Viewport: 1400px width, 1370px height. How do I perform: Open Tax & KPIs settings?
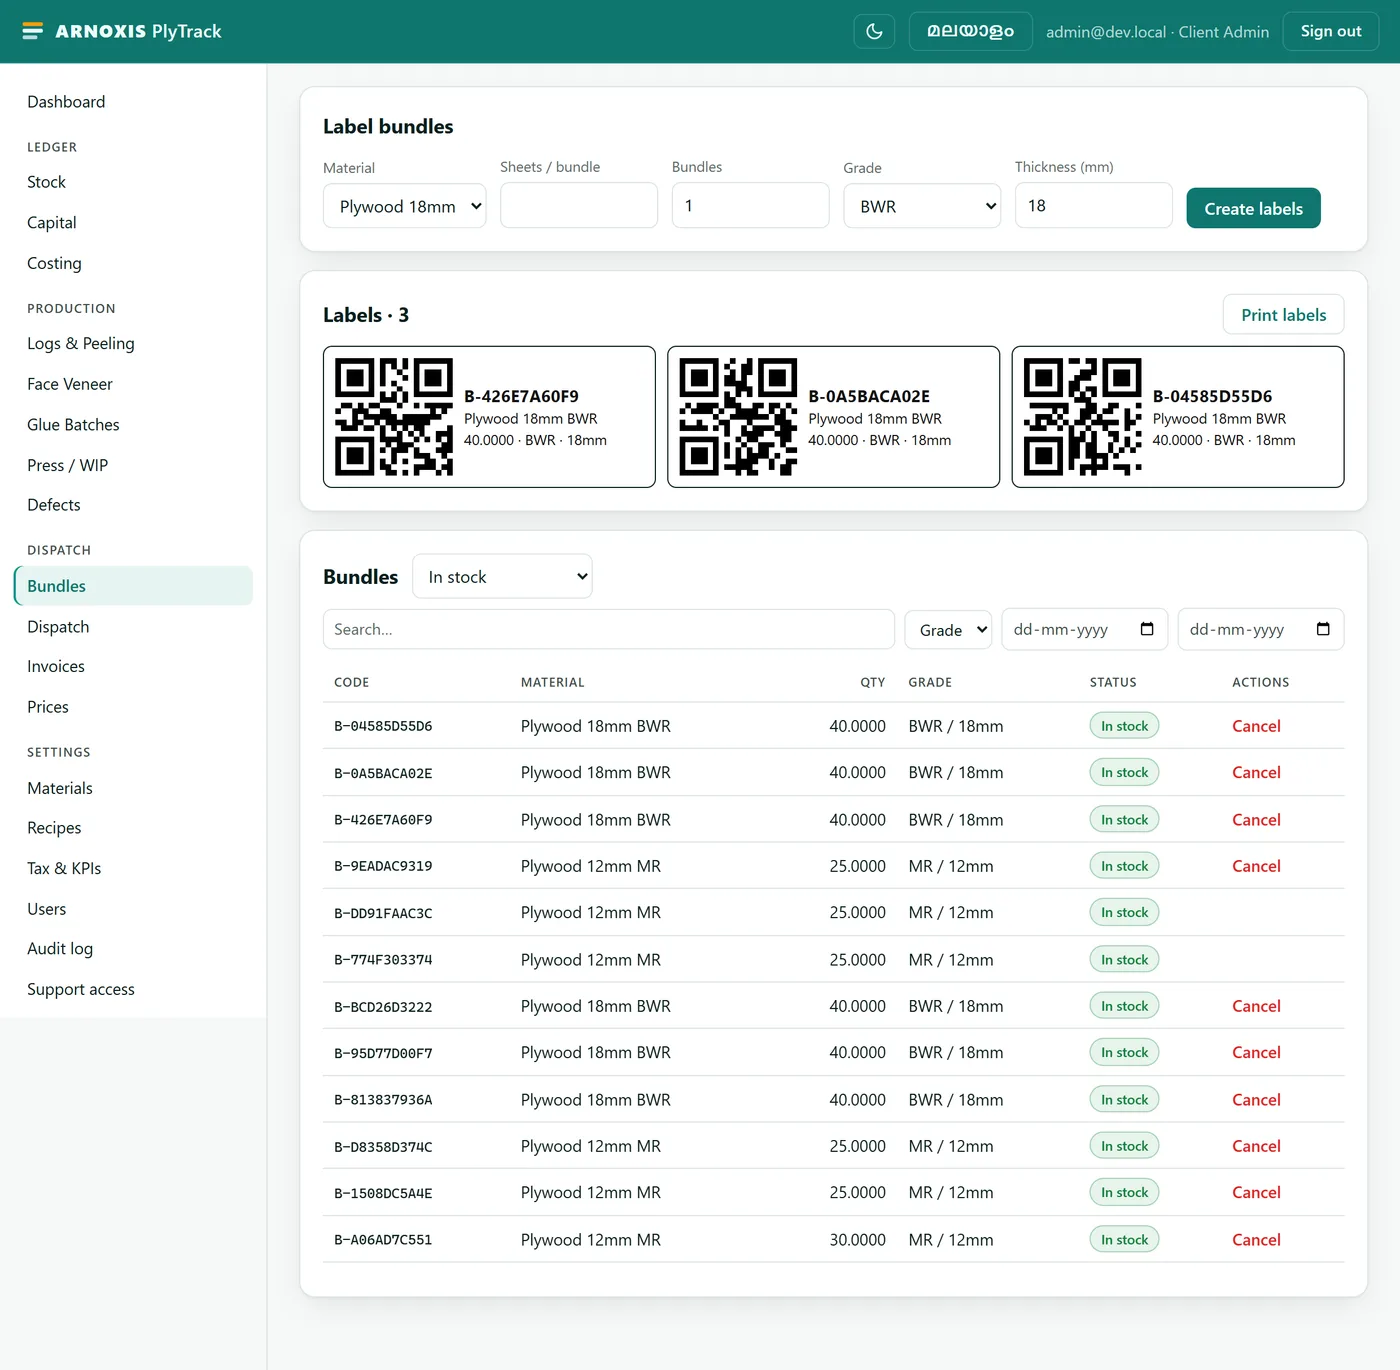(x=64, y=868)
